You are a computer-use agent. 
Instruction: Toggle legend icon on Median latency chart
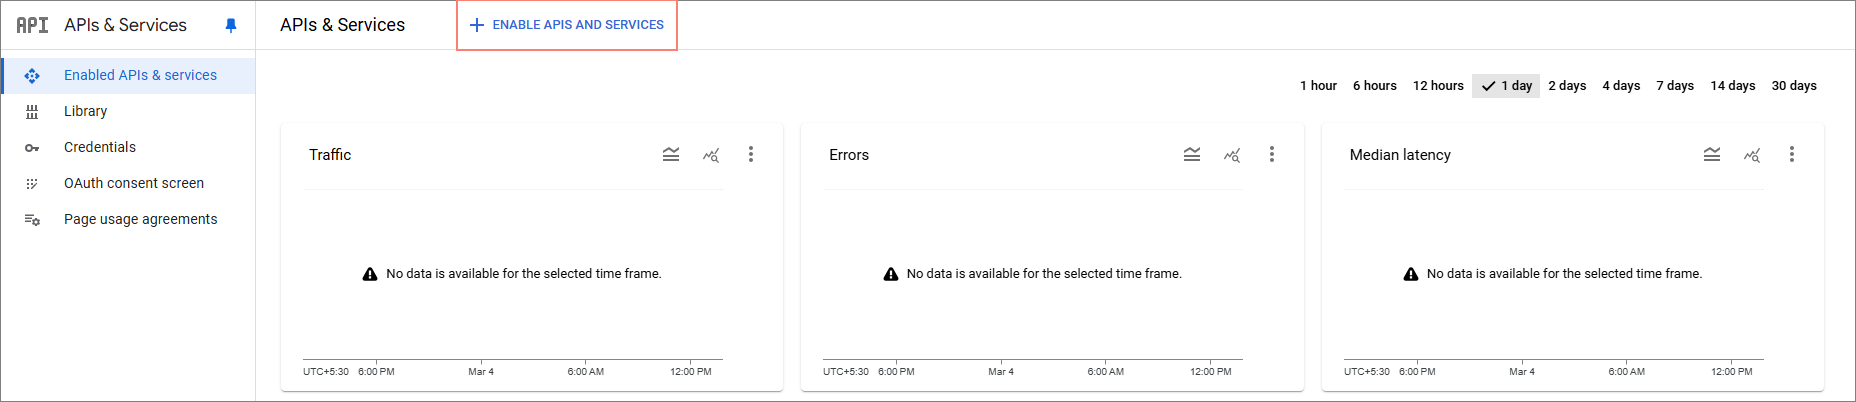1712,155
